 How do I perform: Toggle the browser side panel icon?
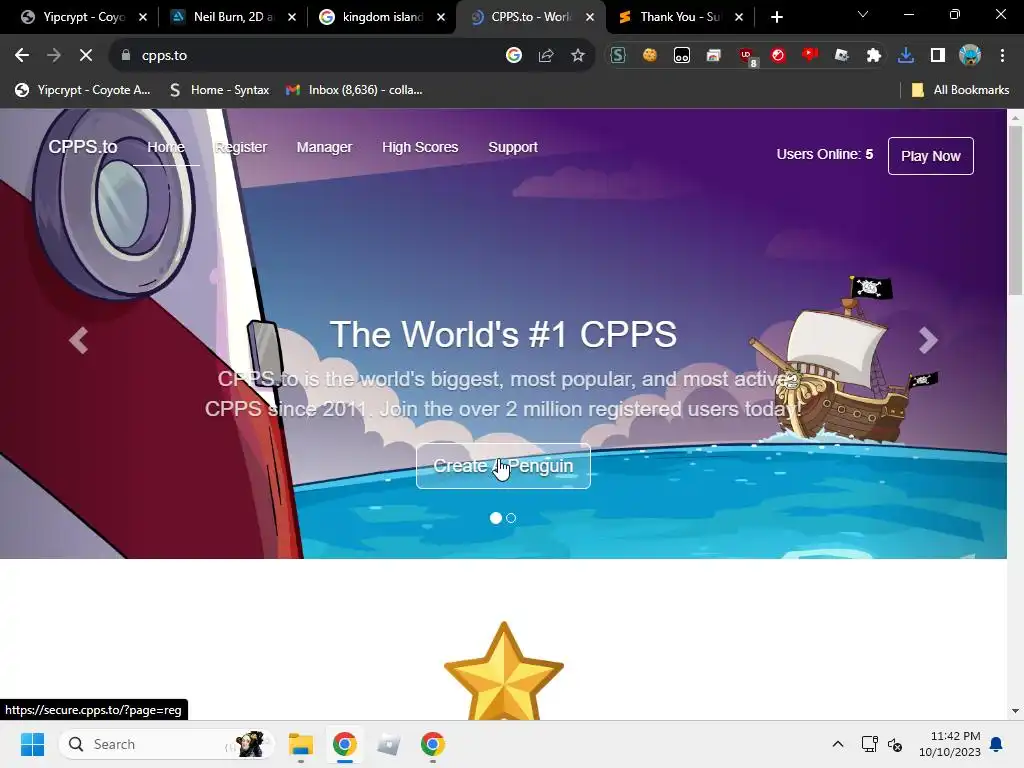938,56
